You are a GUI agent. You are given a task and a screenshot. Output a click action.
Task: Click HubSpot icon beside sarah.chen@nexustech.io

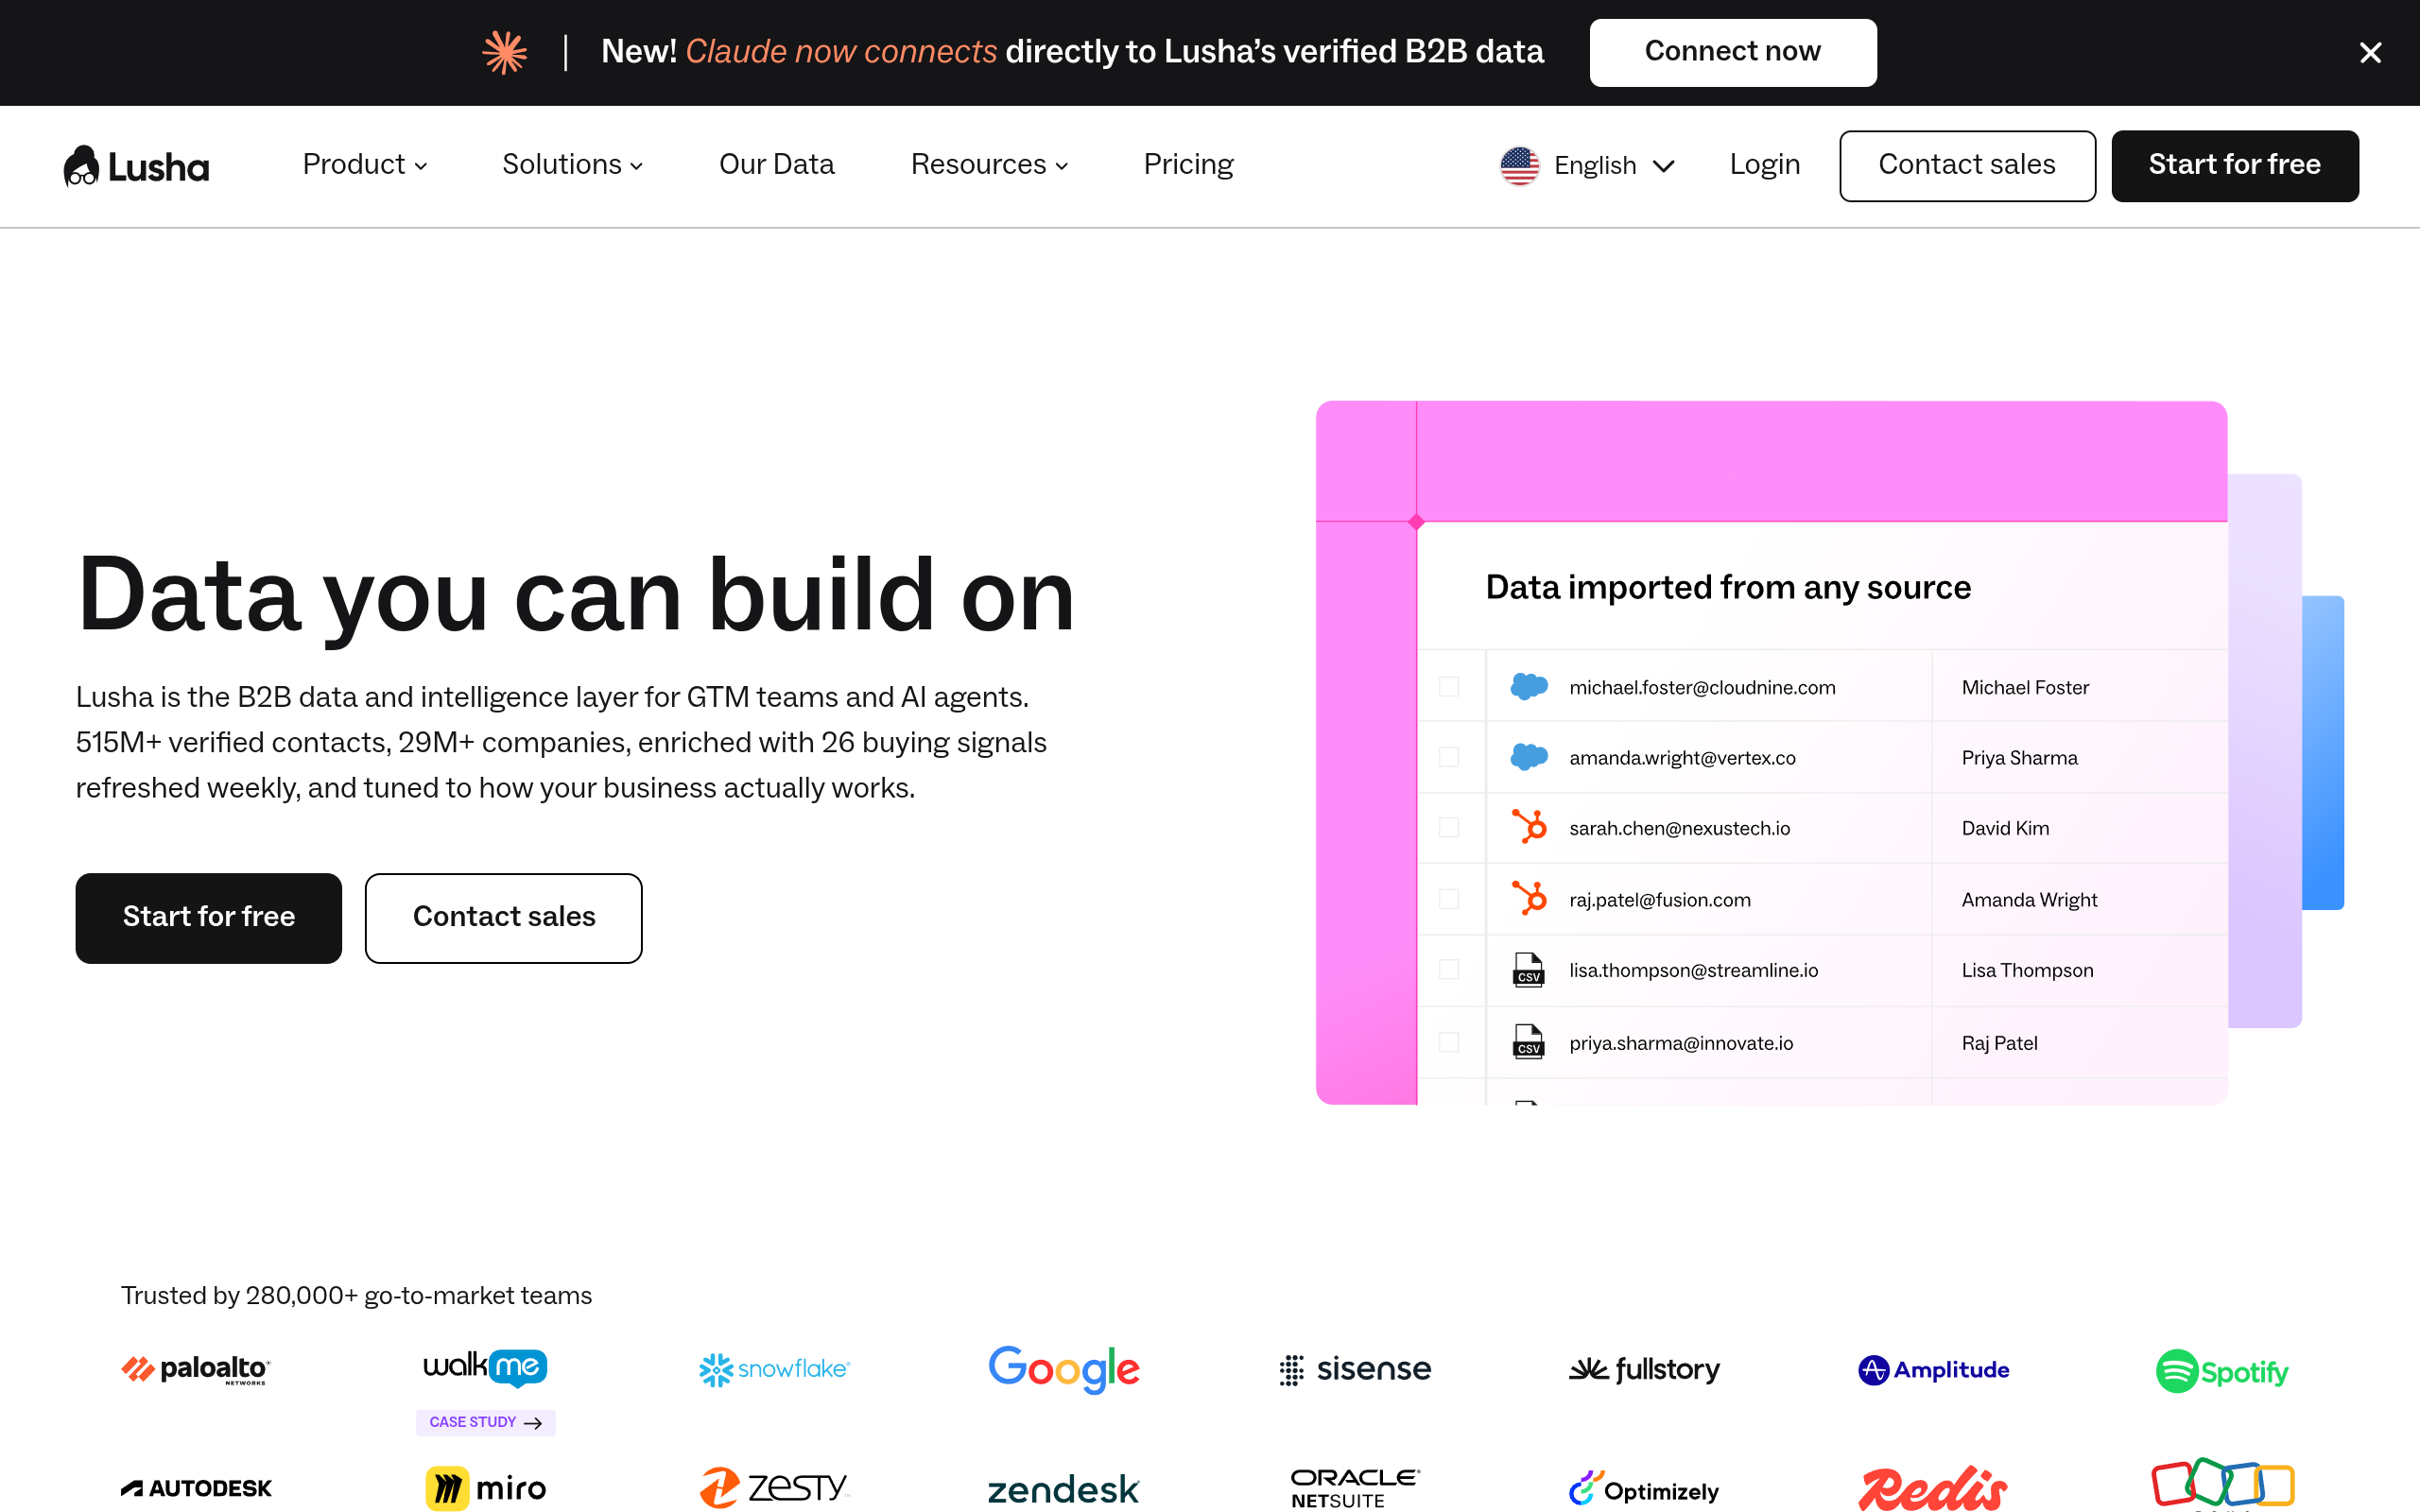(x=1528, y=827)
